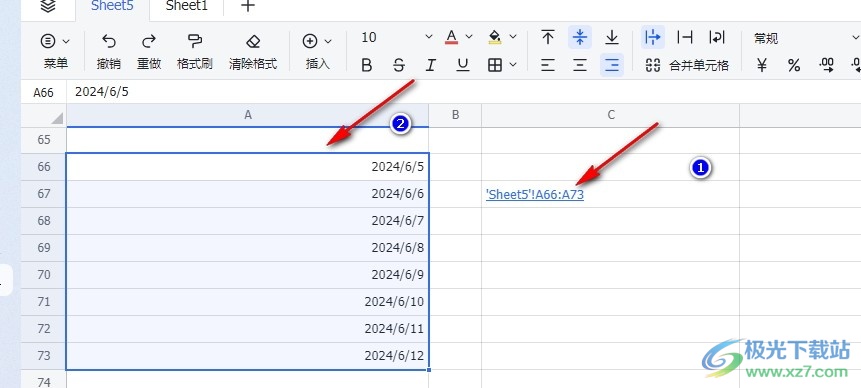Click the clear format (清除格式) eraser icon

(x=253, y=41)
